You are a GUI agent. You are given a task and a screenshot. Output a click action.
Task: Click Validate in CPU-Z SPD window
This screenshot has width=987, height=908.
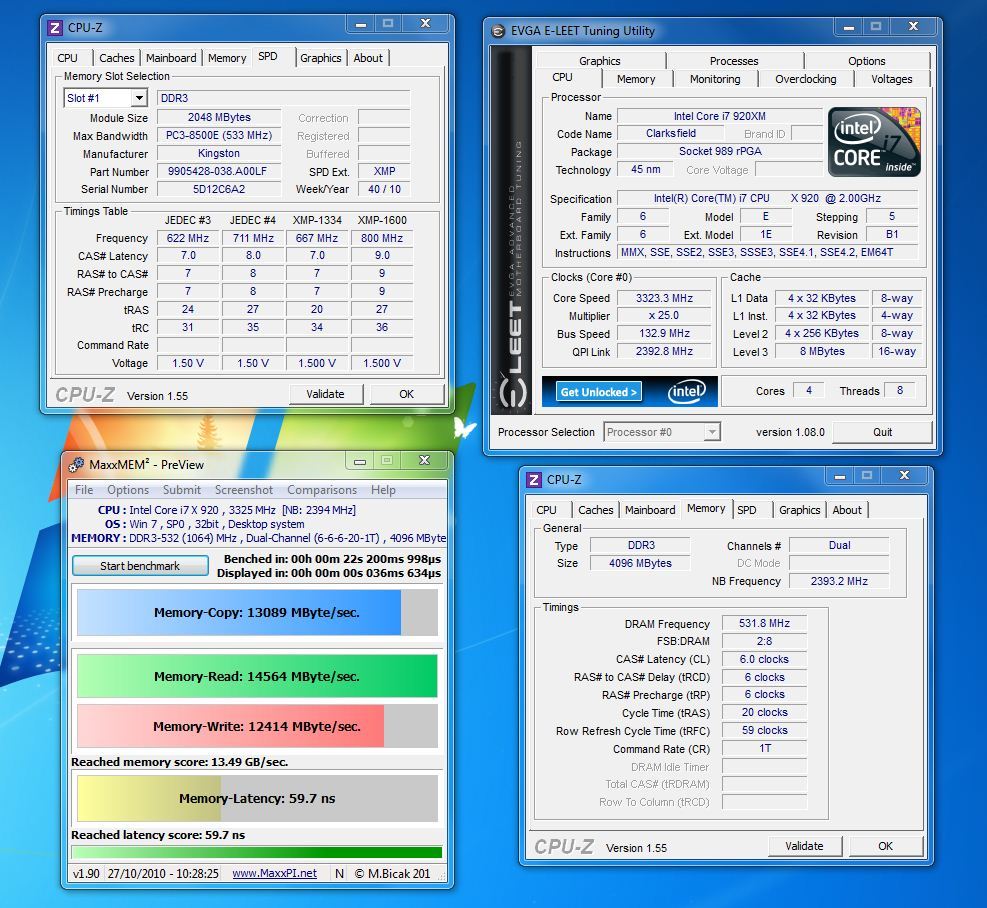tap(325, 394)
